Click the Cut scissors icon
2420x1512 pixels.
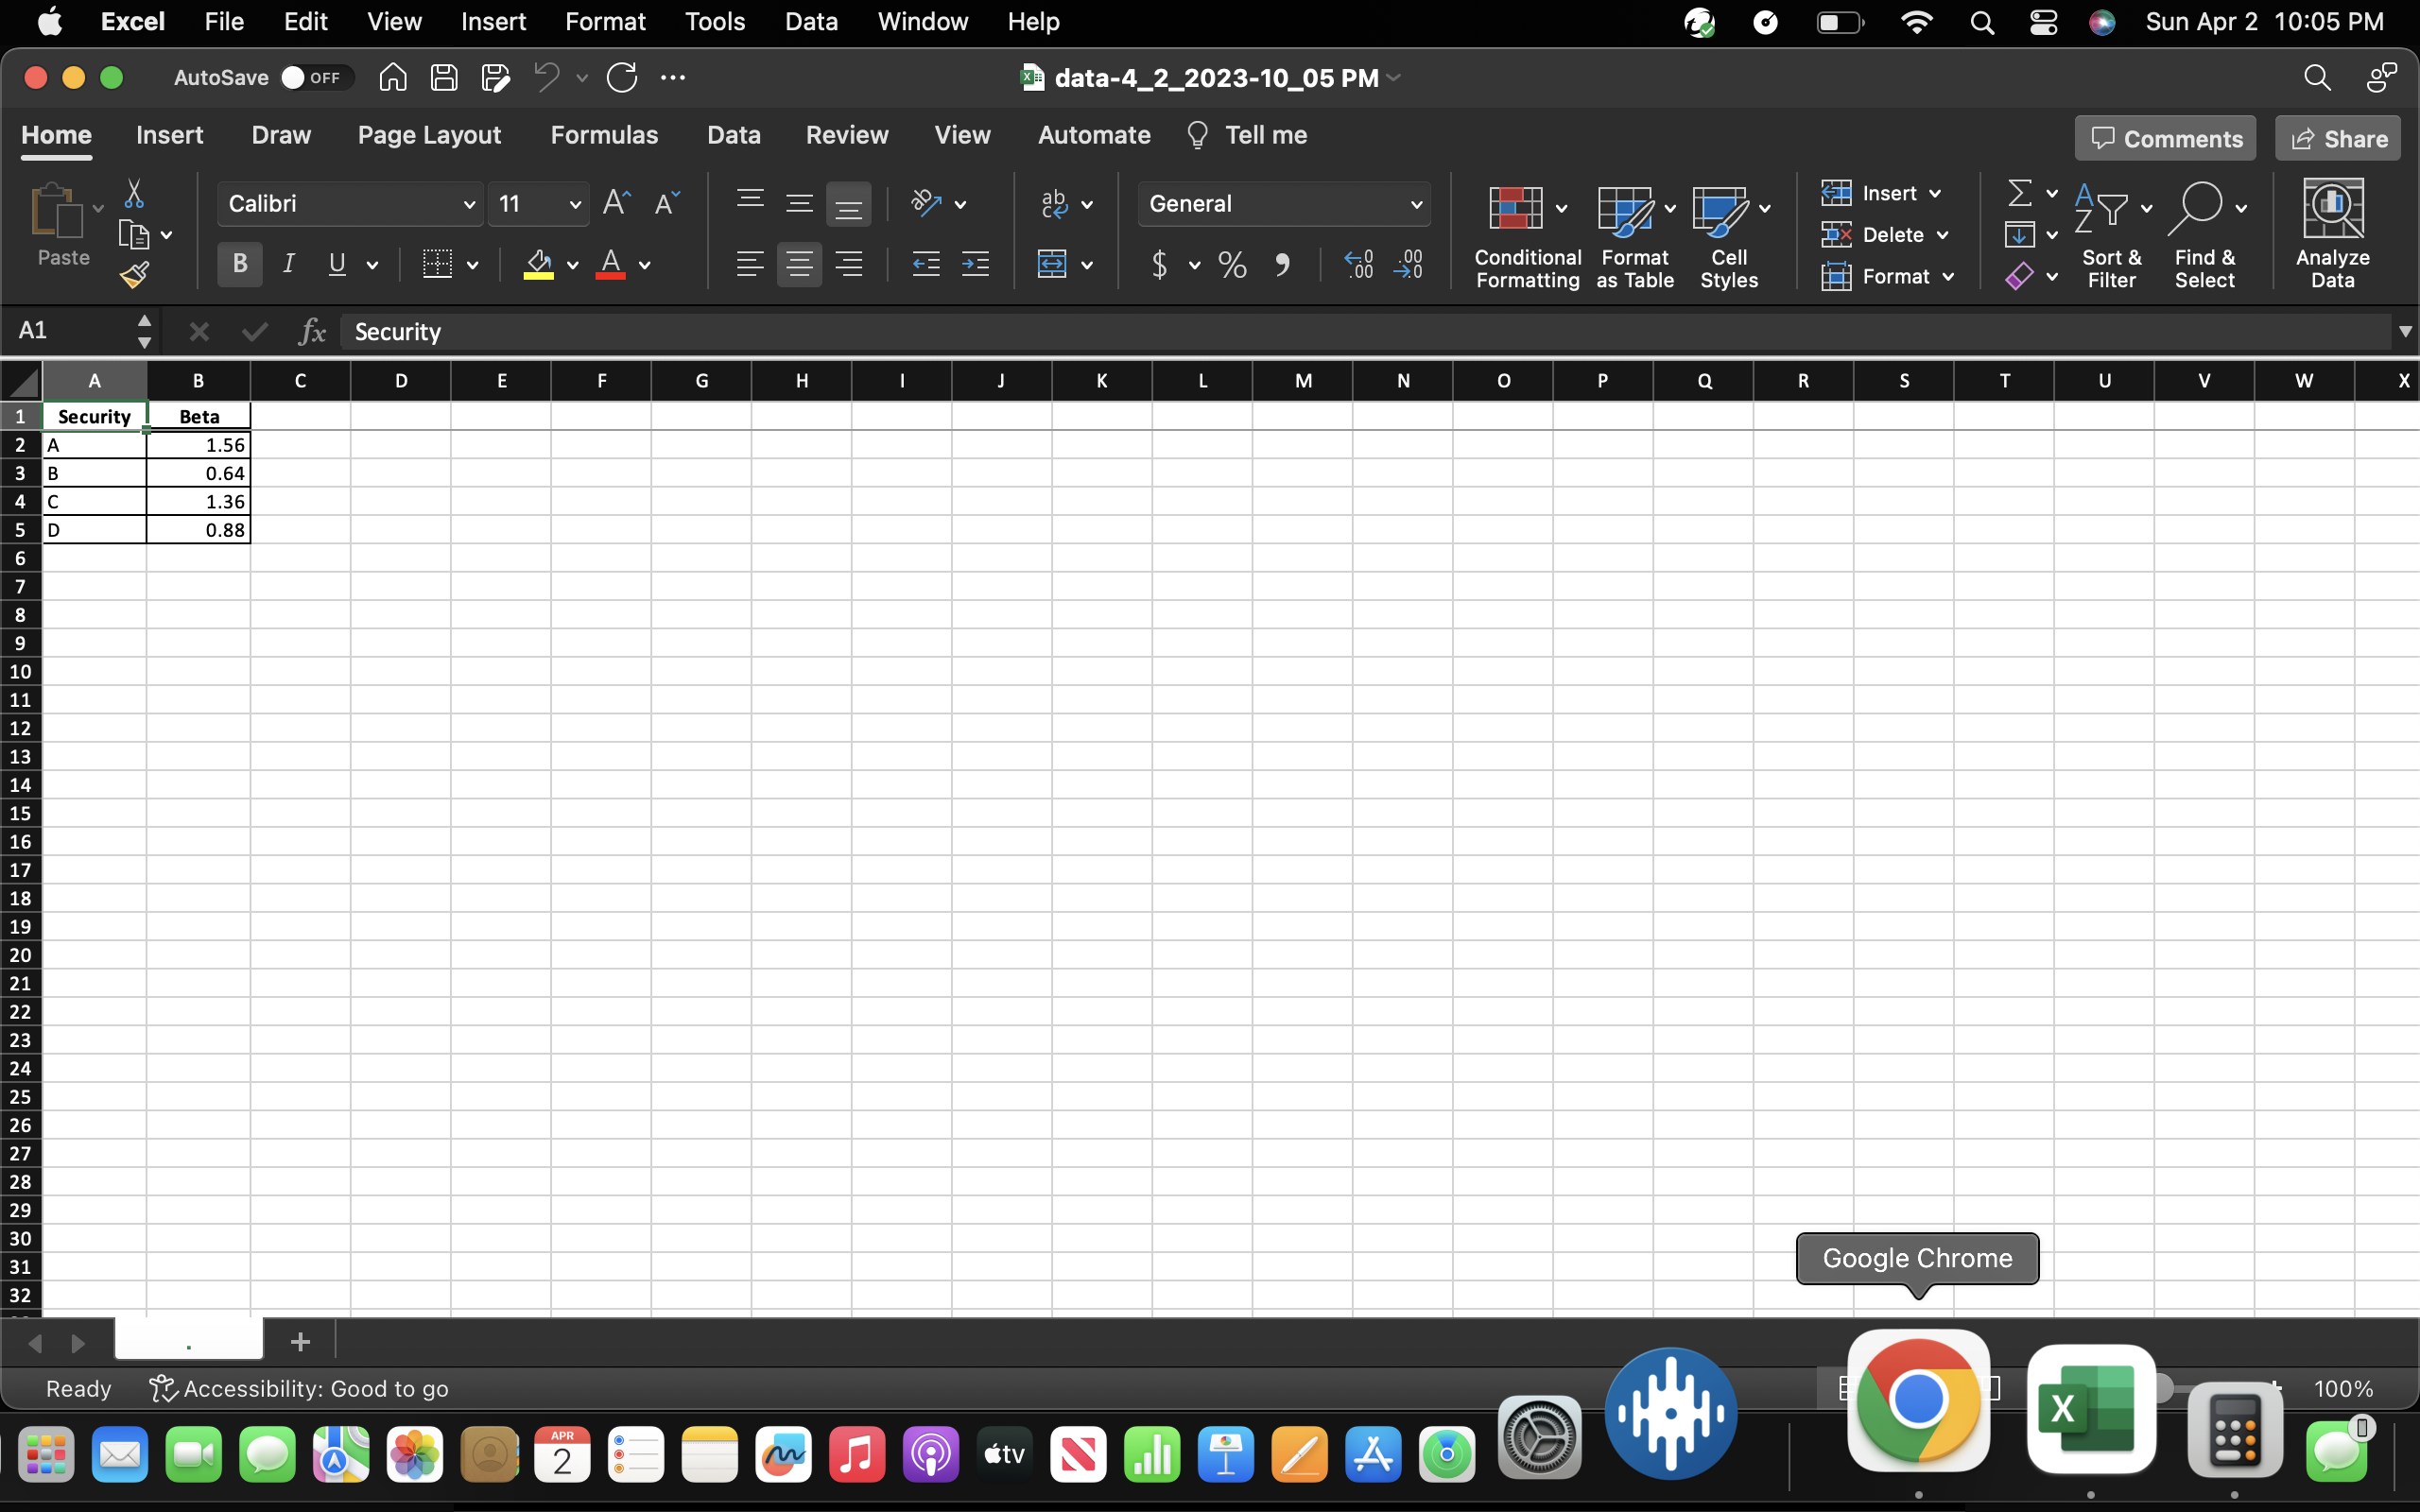point(134,193)
